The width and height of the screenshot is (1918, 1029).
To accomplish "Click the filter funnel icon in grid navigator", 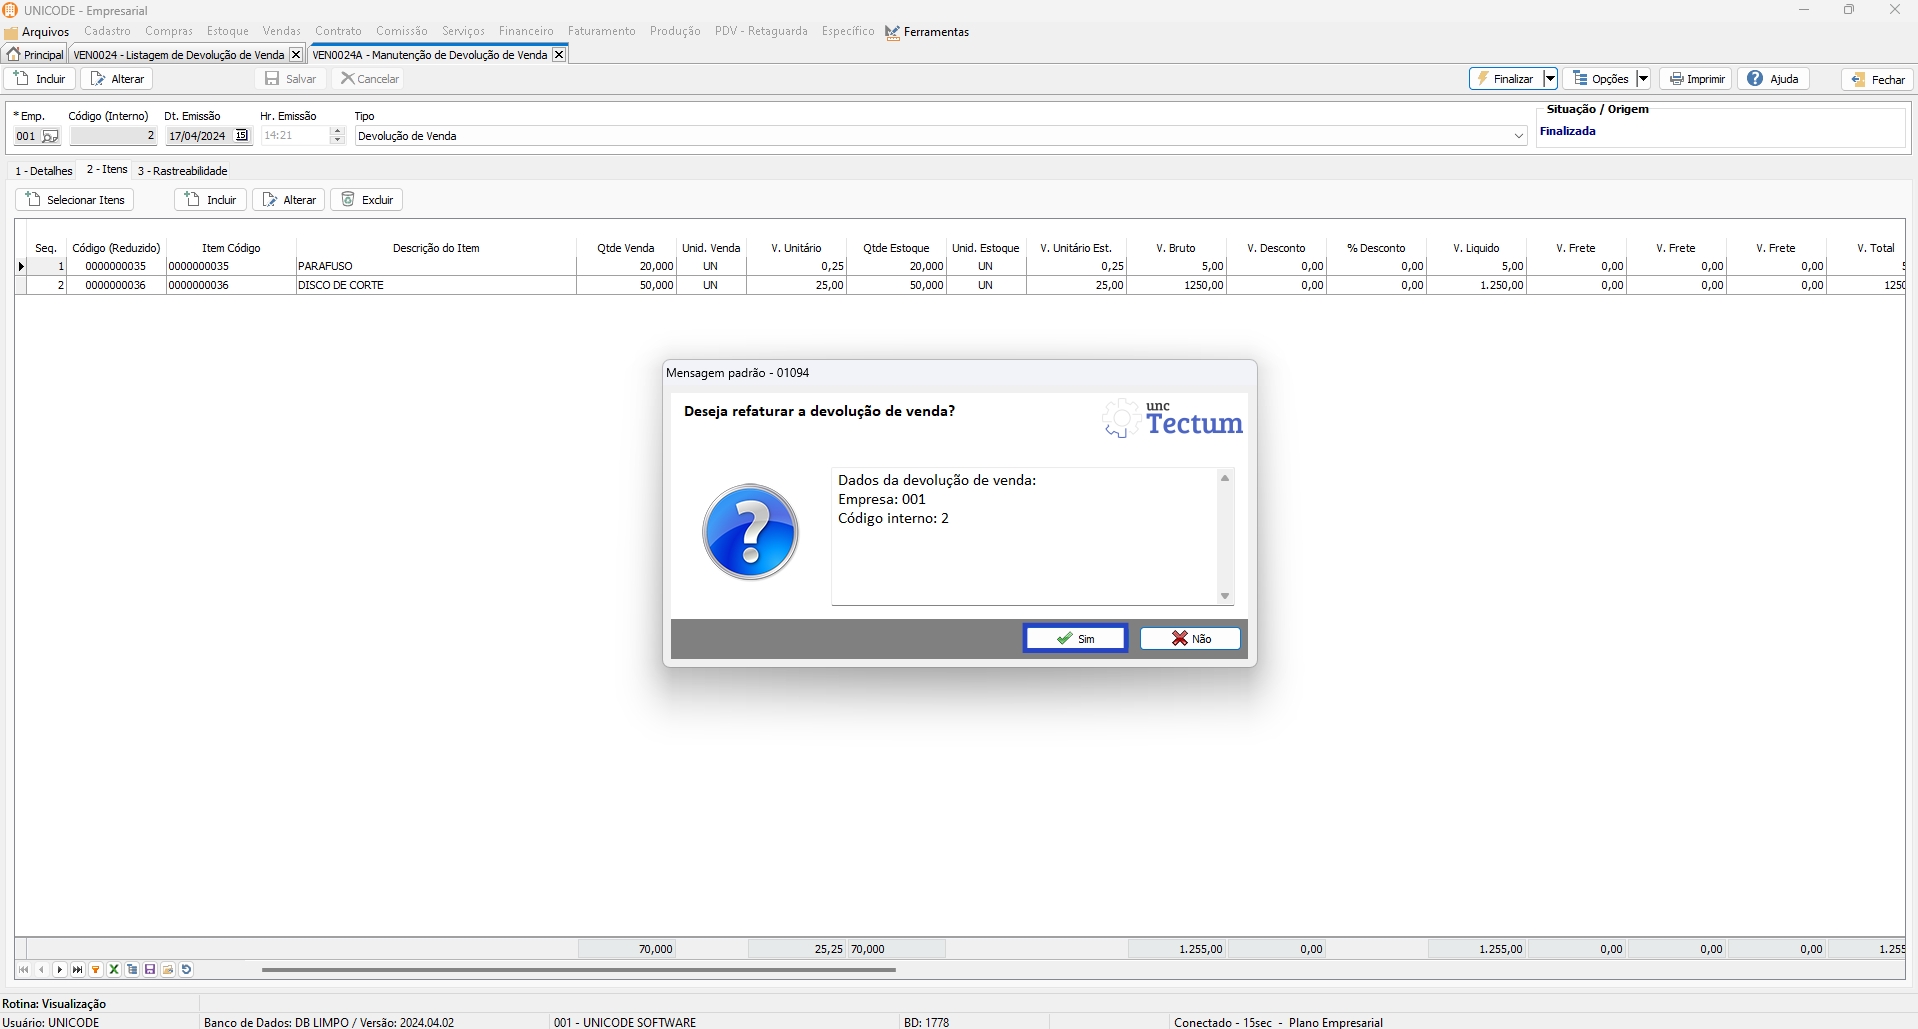I will click(x=96, y=970).
